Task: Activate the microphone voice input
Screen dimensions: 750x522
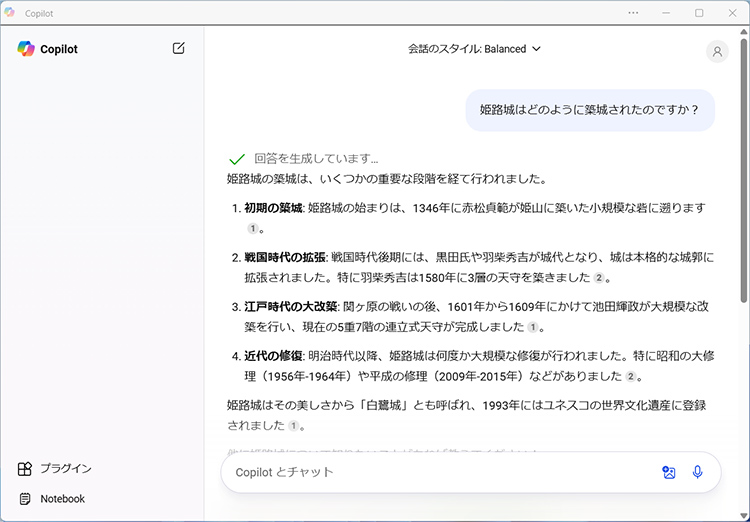Action: click(698, 472)
